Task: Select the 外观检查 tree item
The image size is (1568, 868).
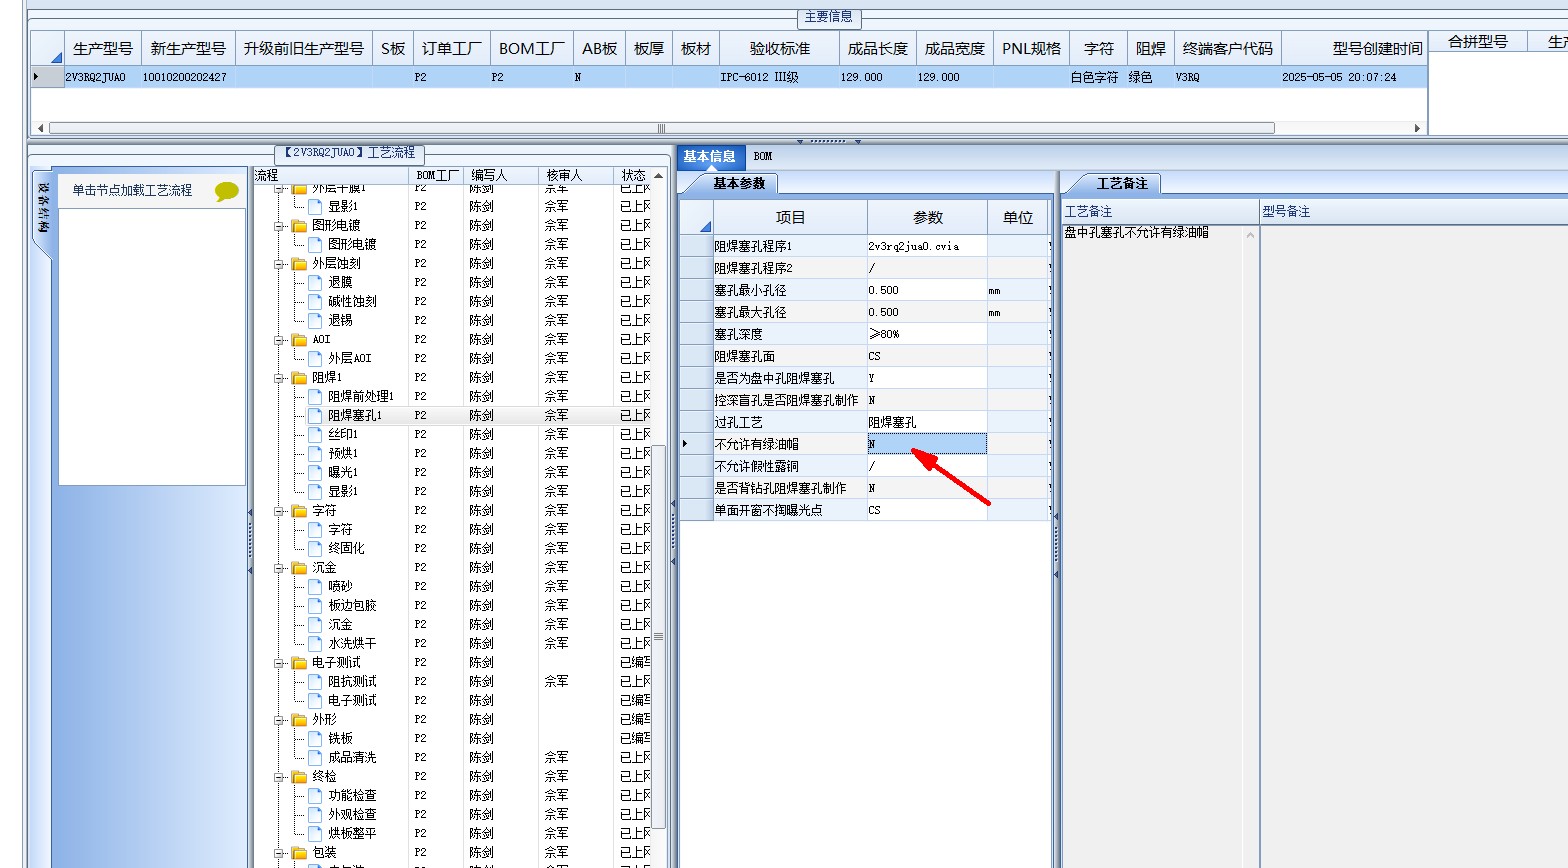Action: tap(352, 815)
